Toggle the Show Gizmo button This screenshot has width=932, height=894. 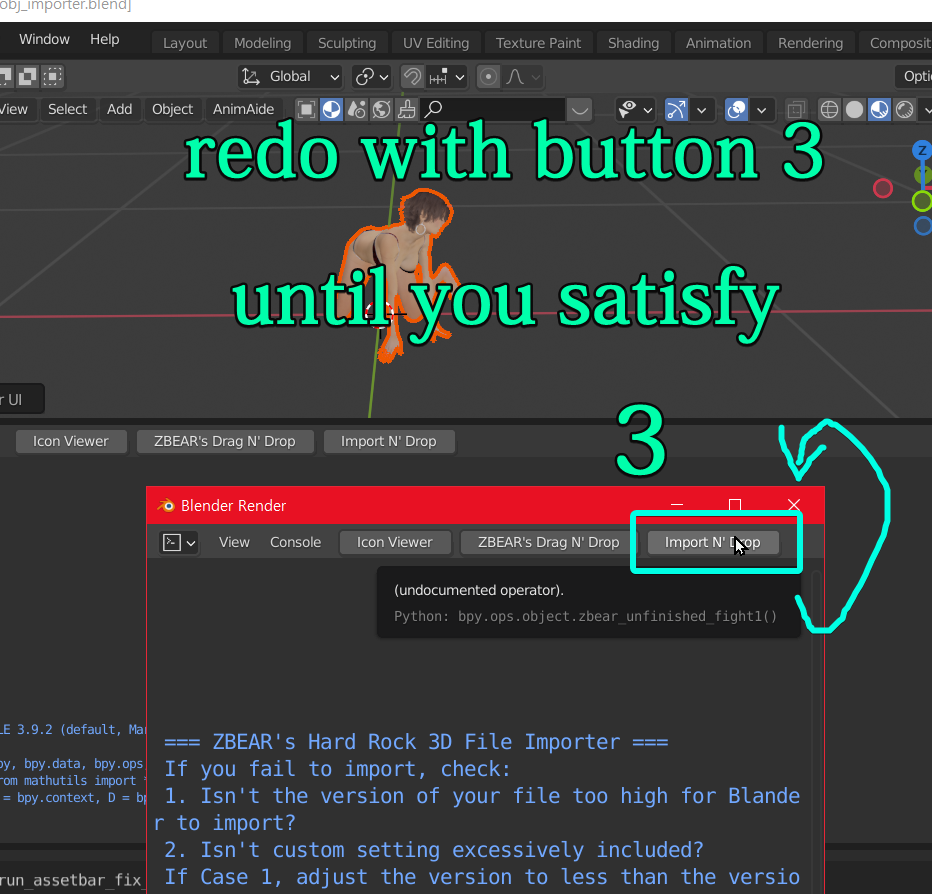pyautogui.click(x=676, y=109)
